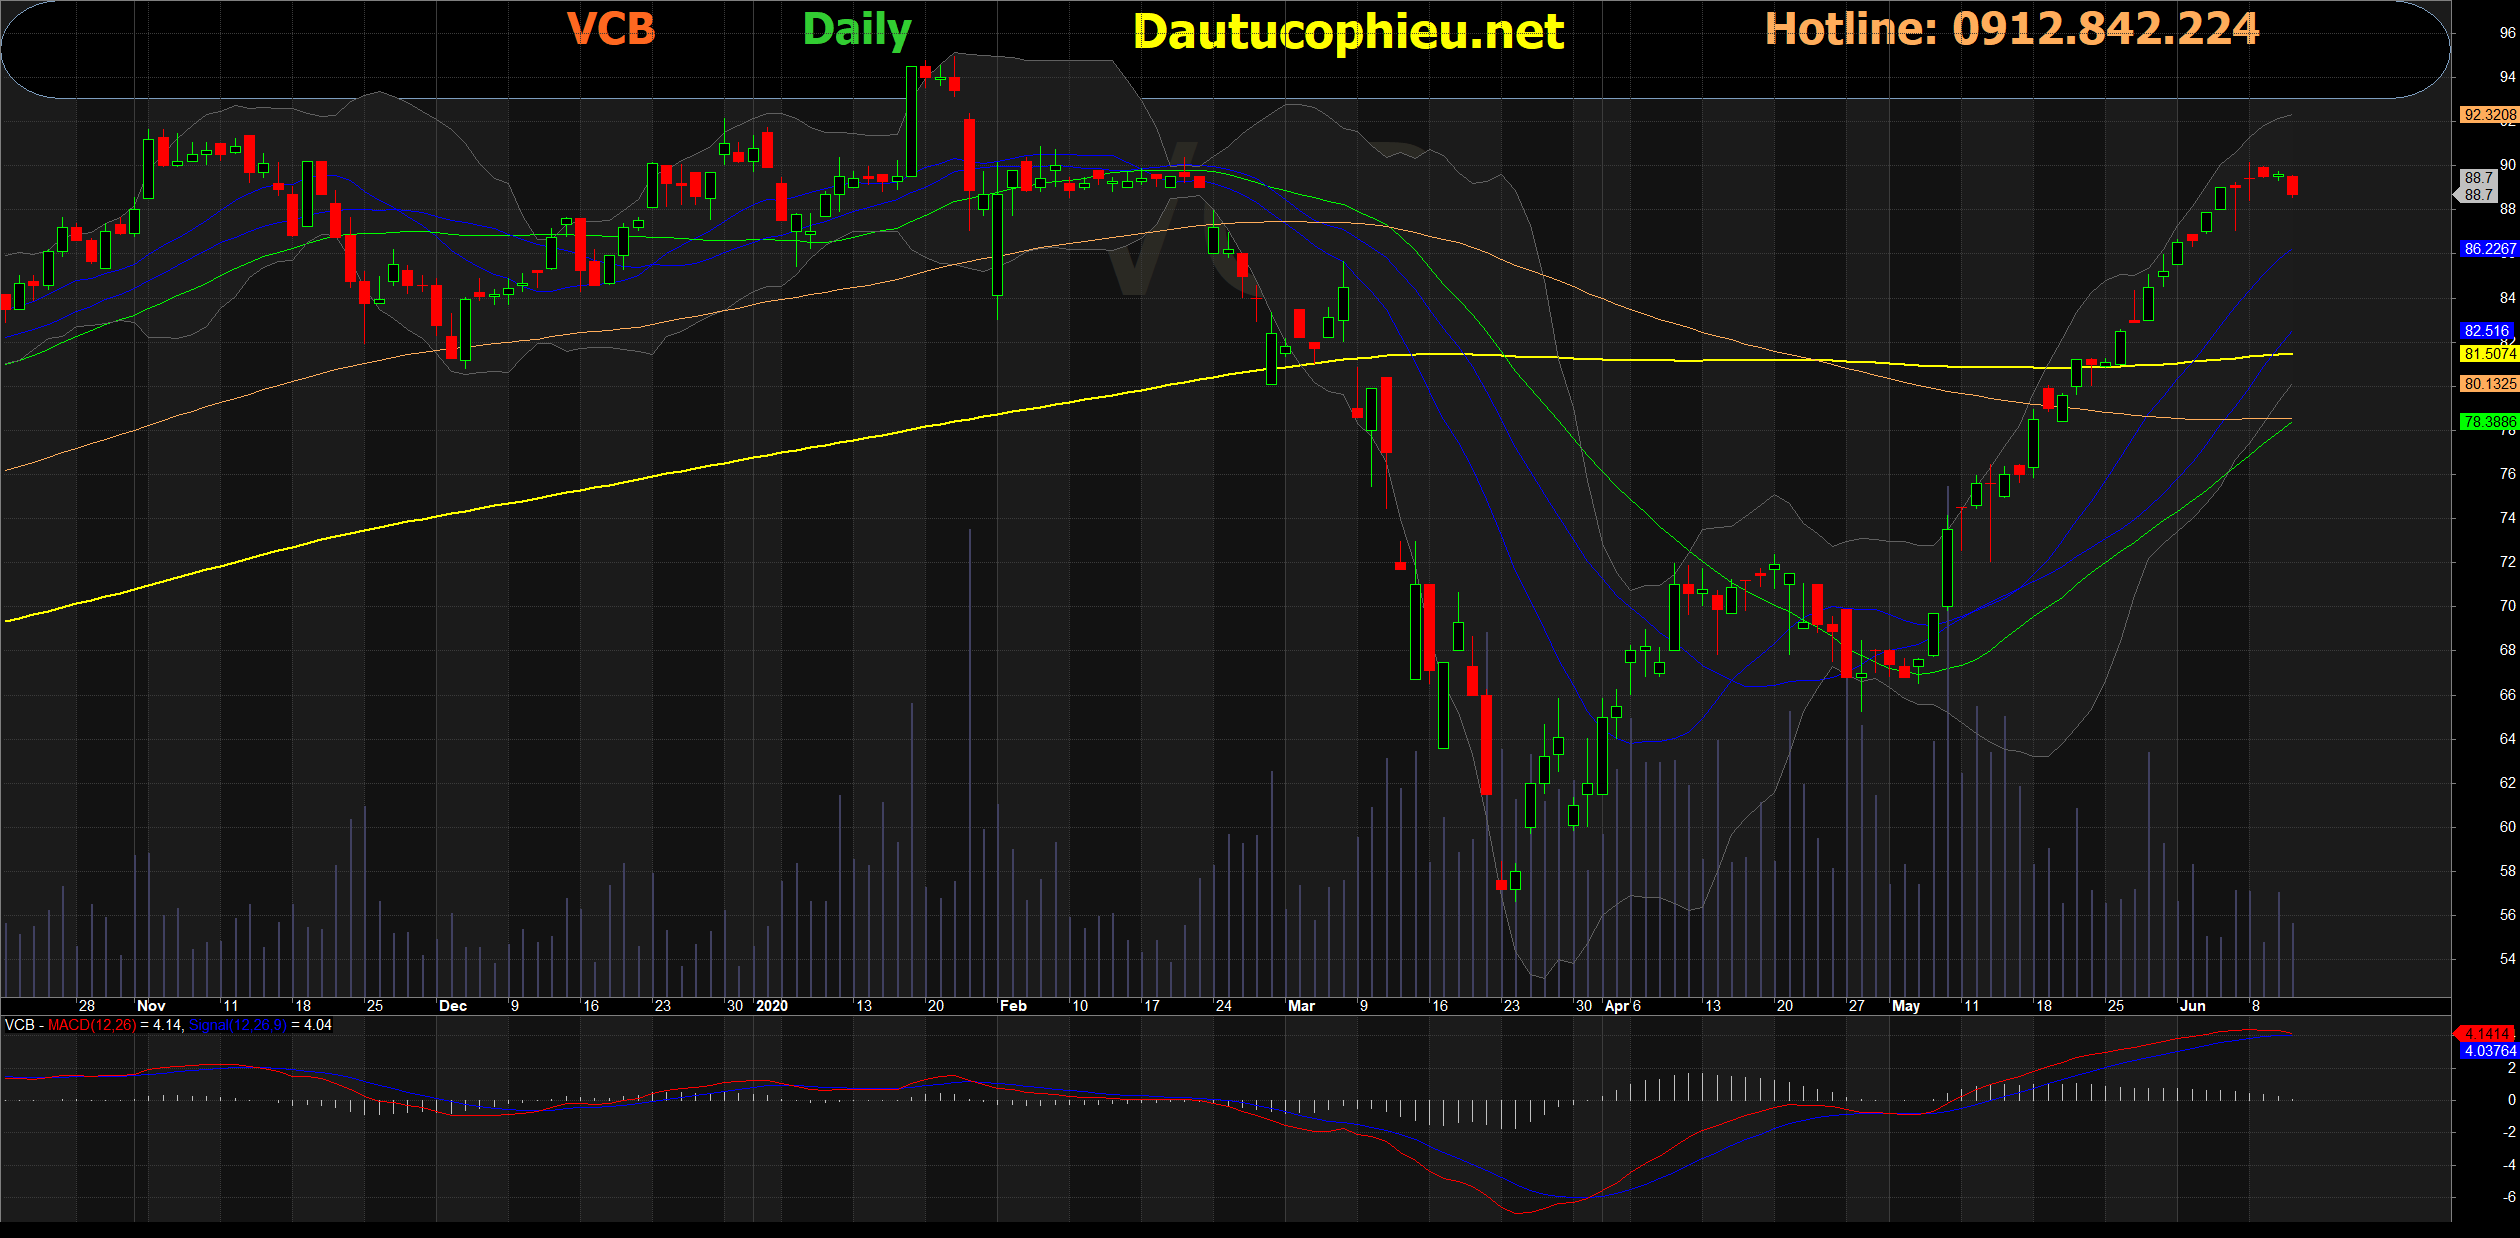2520x1238 pixels.
Task: Click the blue signal 4.03764 value tag
Action: click(x=2488, y=1051)
